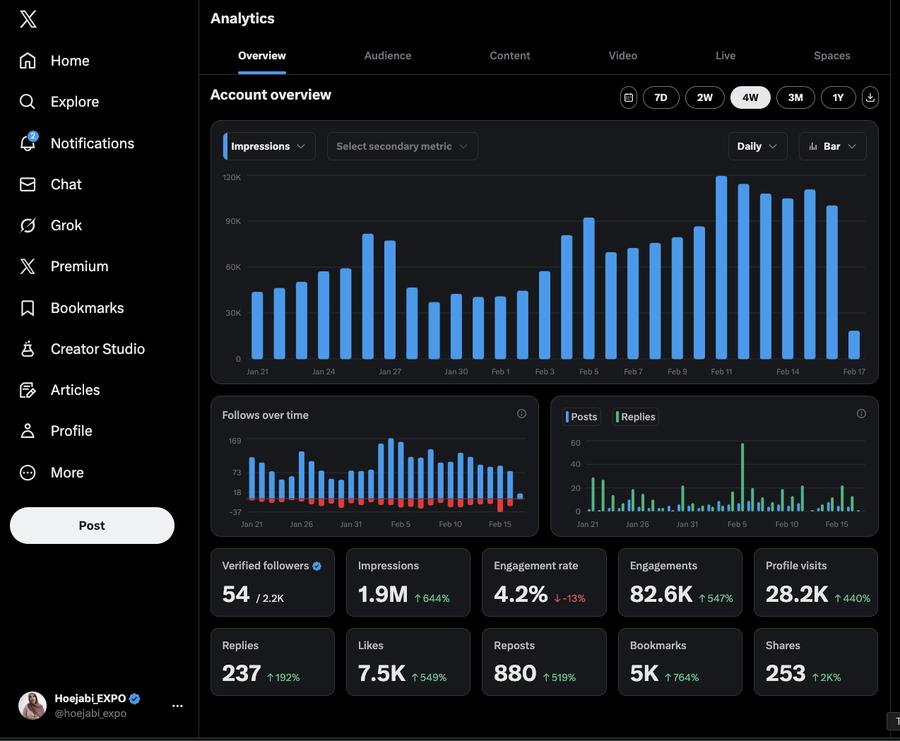Open the Select secondary metric dropdown
Screen dimensions: 900x741
point(402,146)
